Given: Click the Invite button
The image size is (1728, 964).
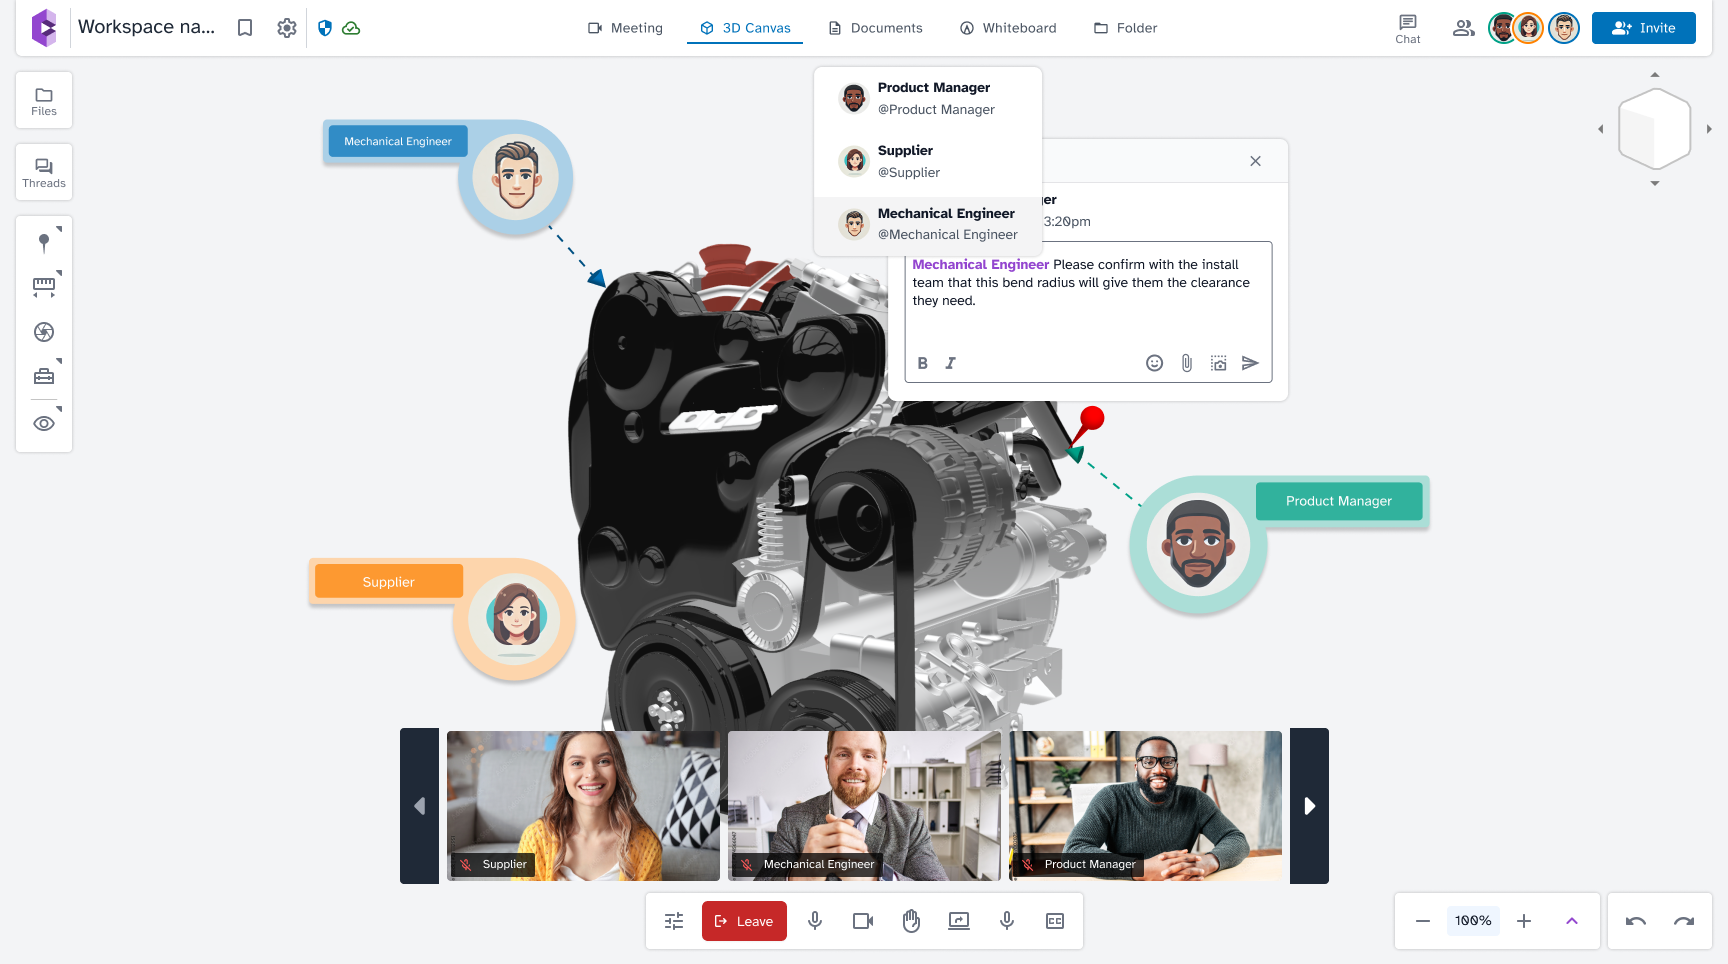Looking at the screenshot, I should coord(1643,27).
